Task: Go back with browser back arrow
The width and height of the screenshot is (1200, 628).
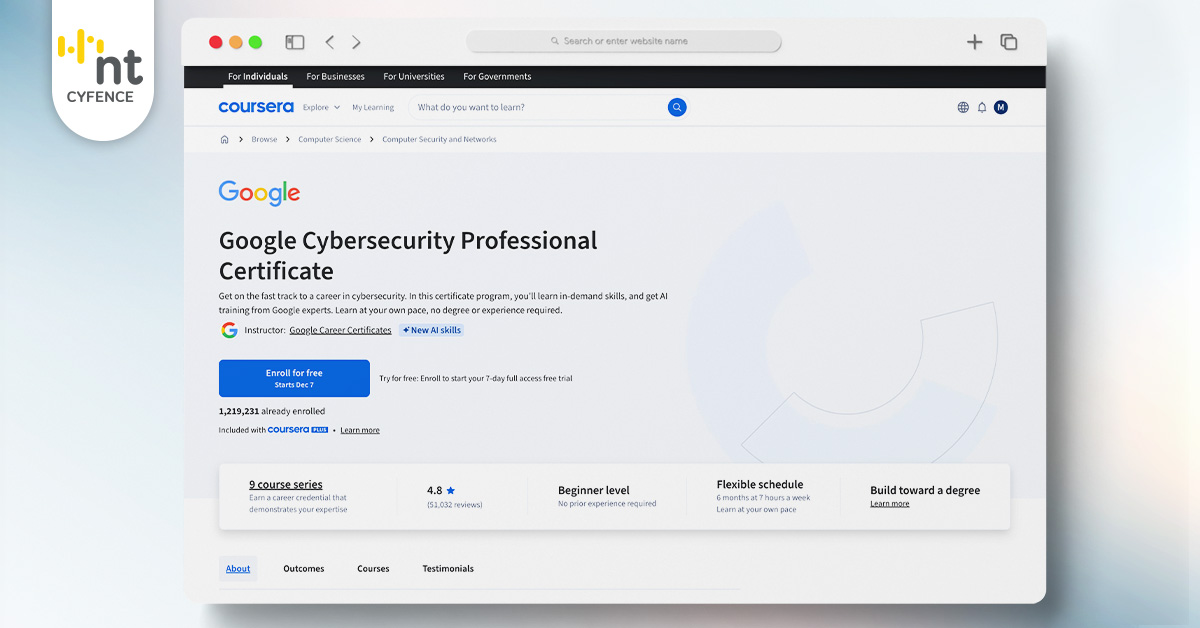Action: tap(329, 42)
